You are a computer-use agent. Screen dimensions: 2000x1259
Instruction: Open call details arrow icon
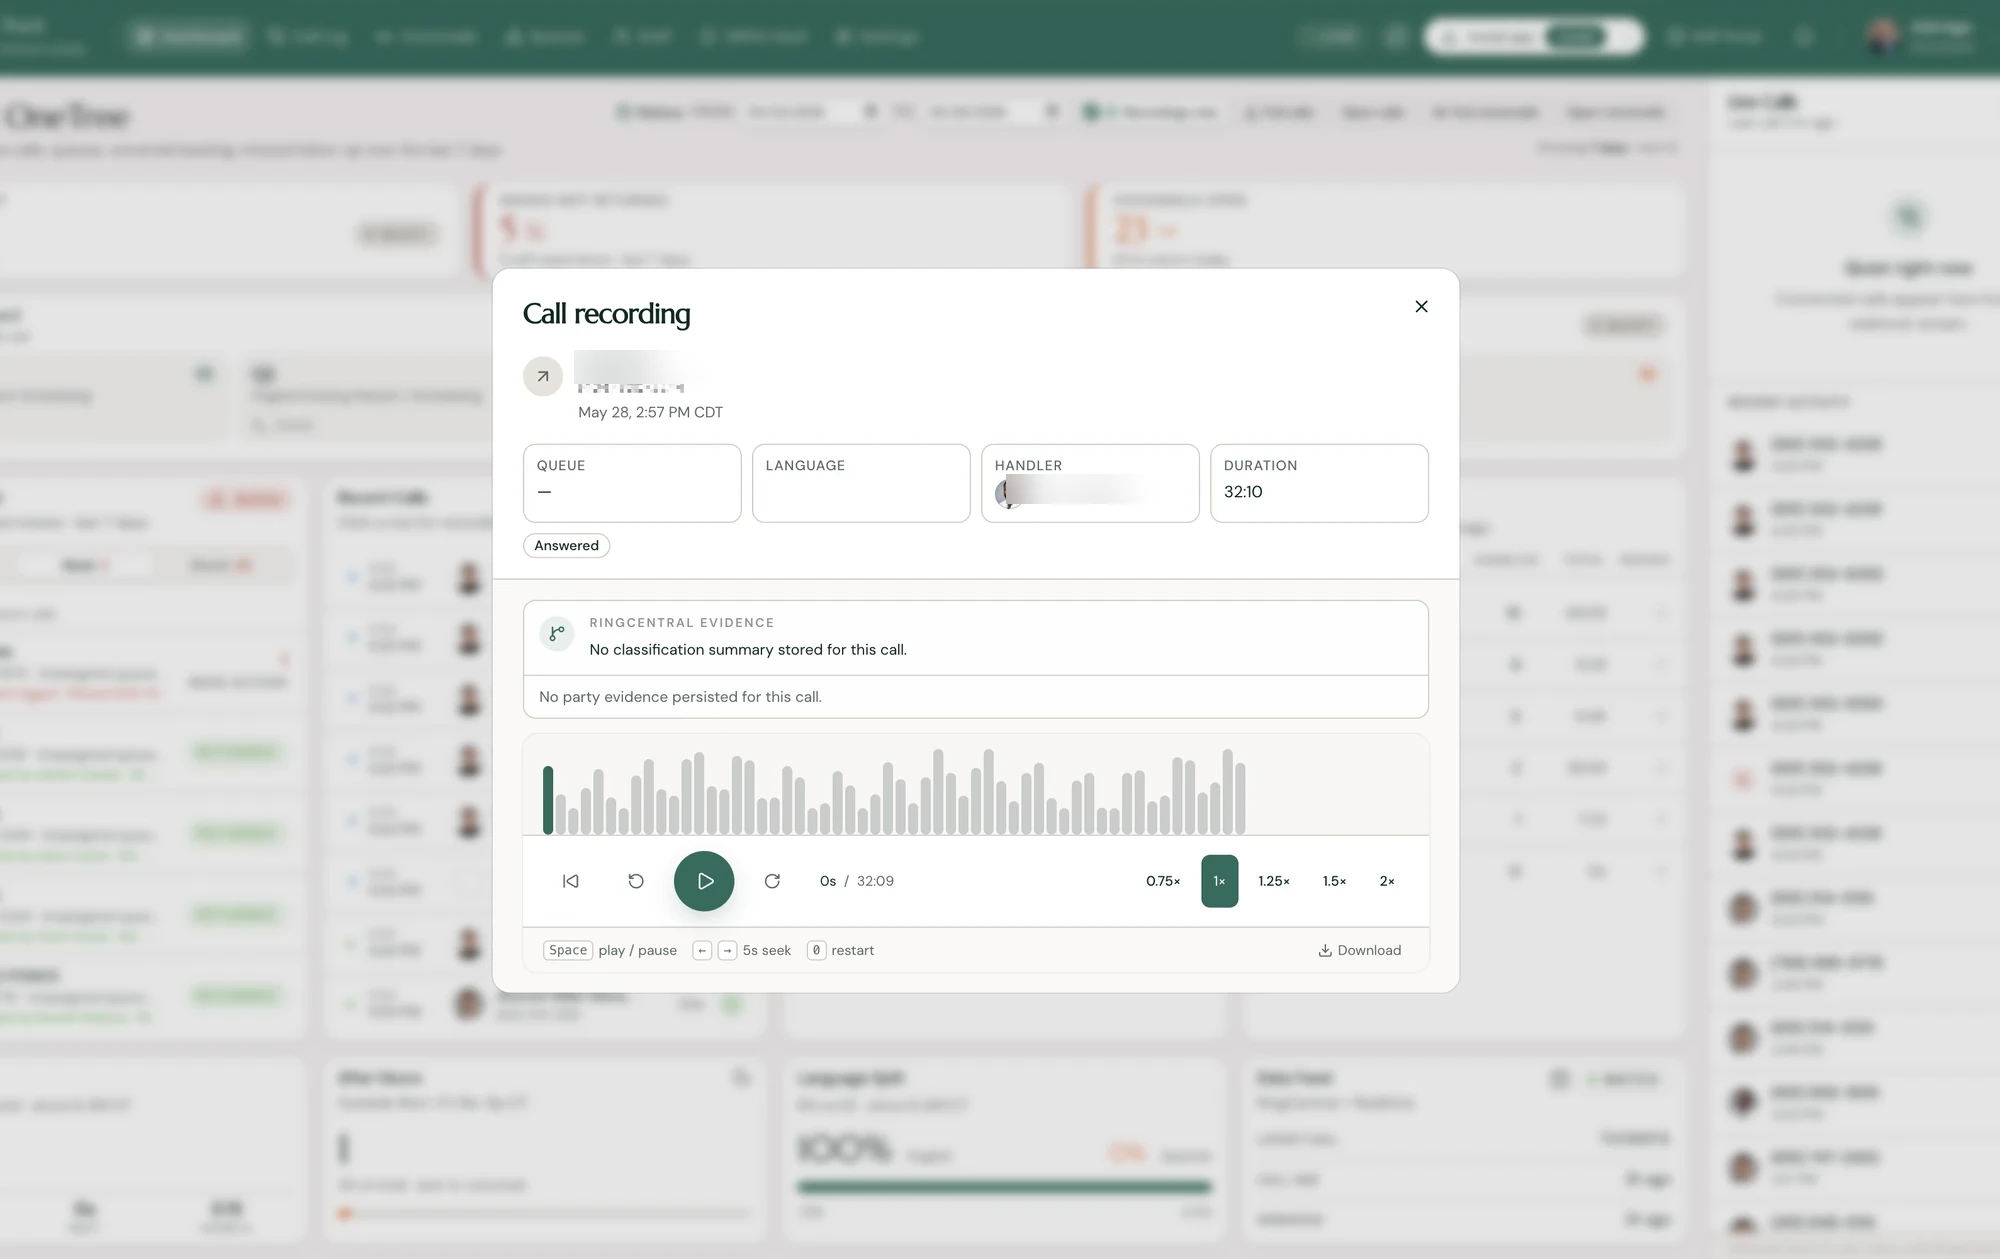tap(543, 377)
